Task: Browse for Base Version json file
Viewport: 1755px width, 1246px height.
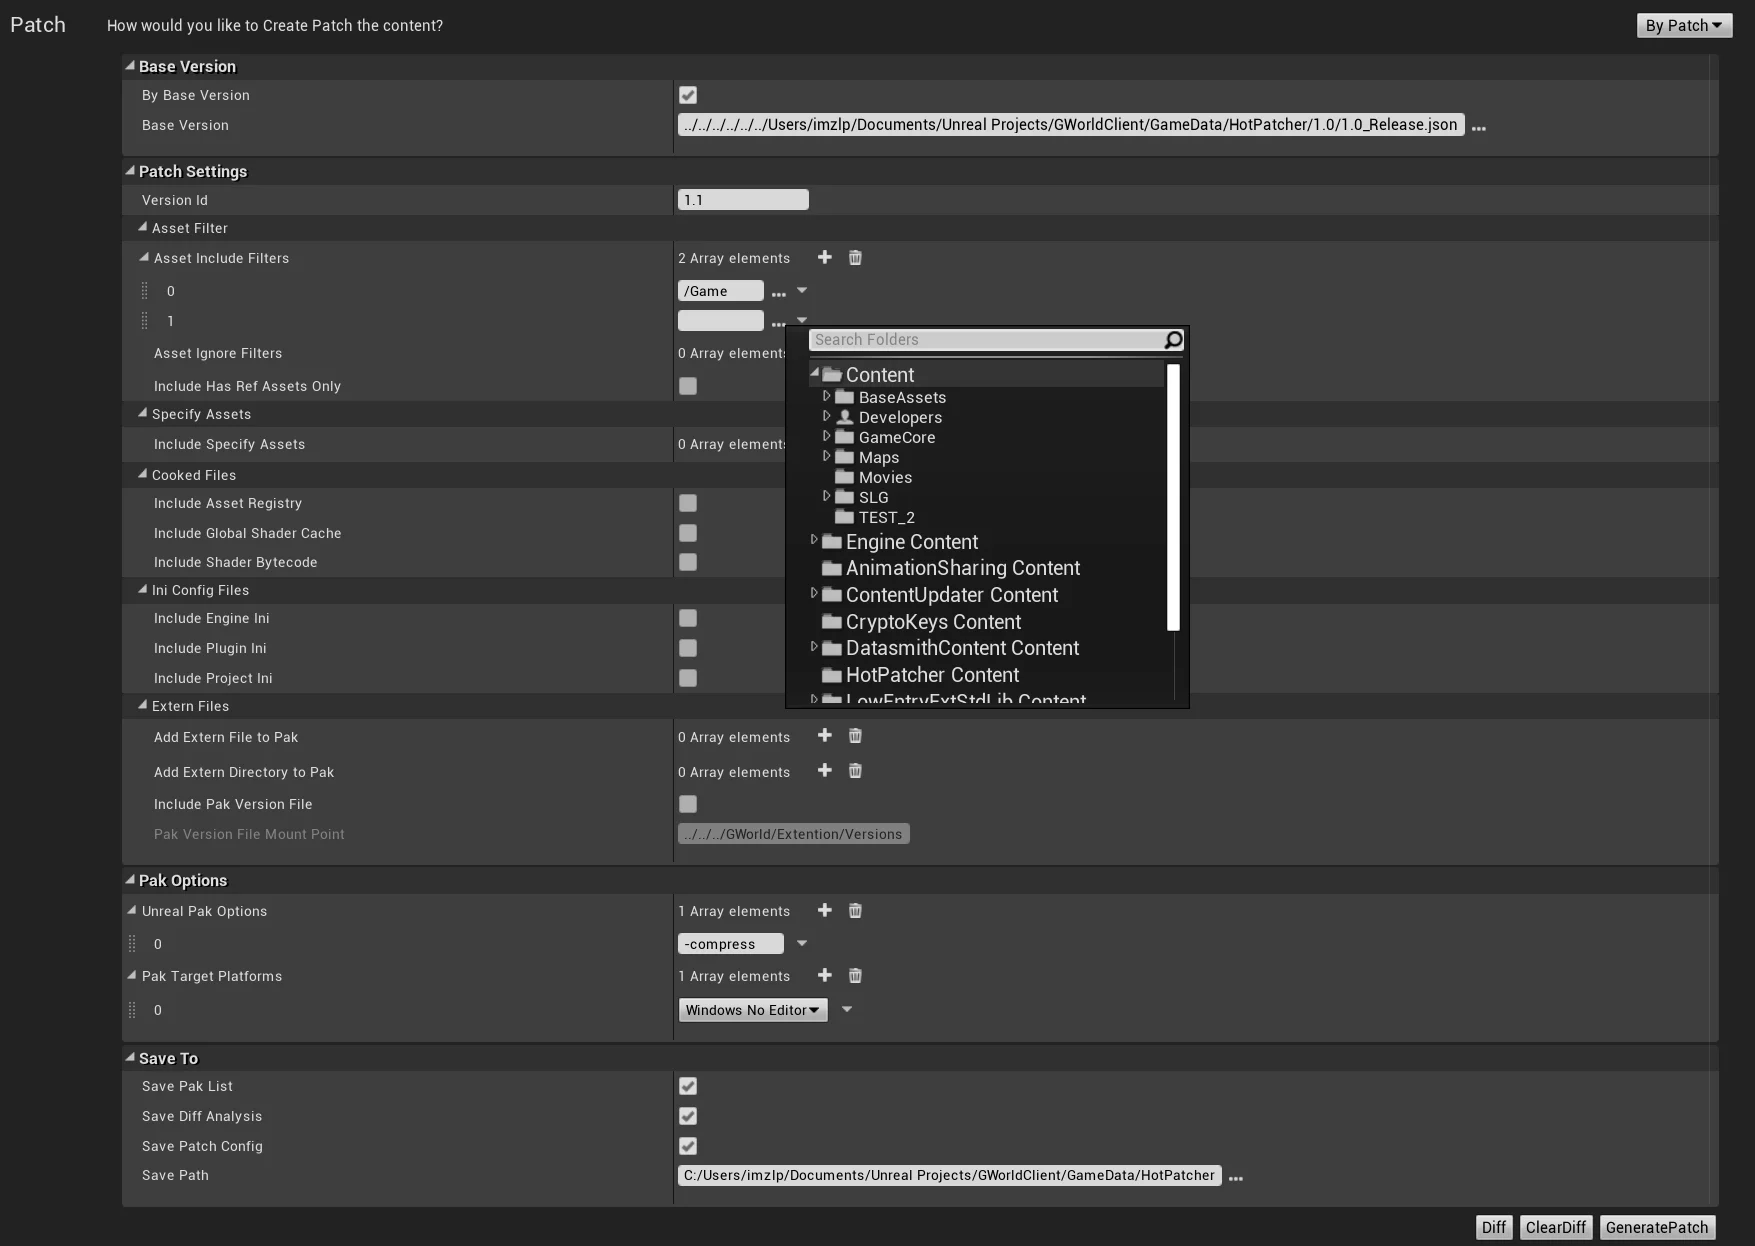Action: pos(1478,127)
